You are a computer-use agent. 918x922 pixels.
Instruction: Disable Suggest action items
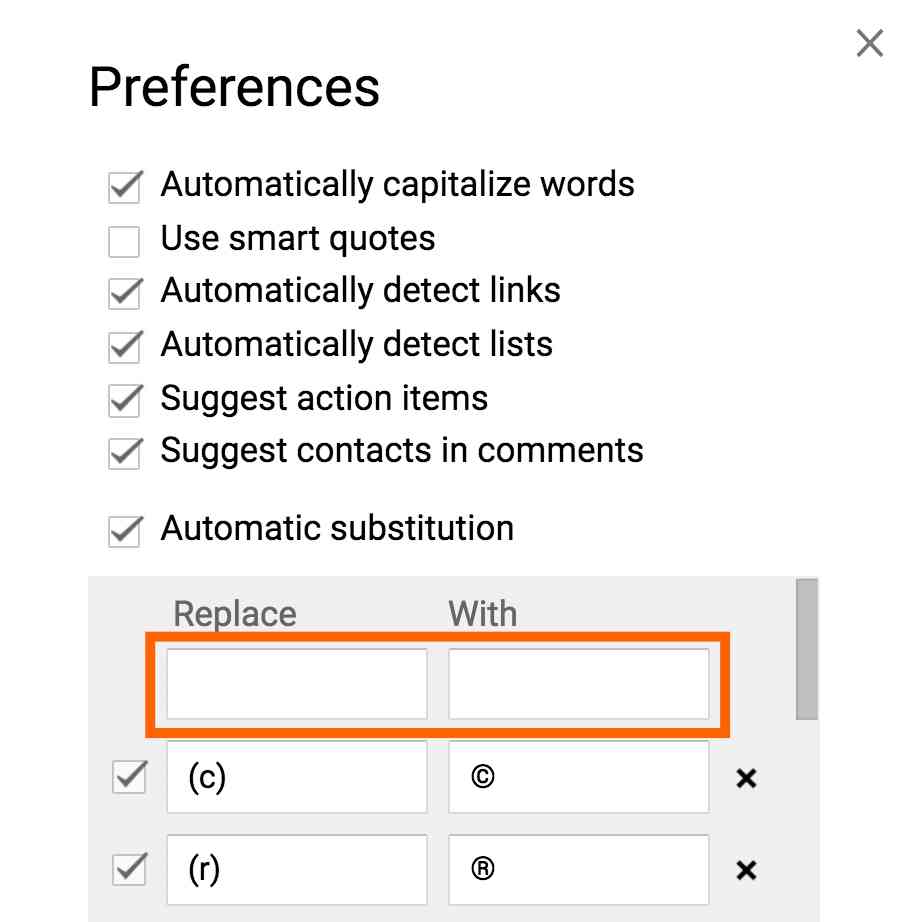pos(123,400)
